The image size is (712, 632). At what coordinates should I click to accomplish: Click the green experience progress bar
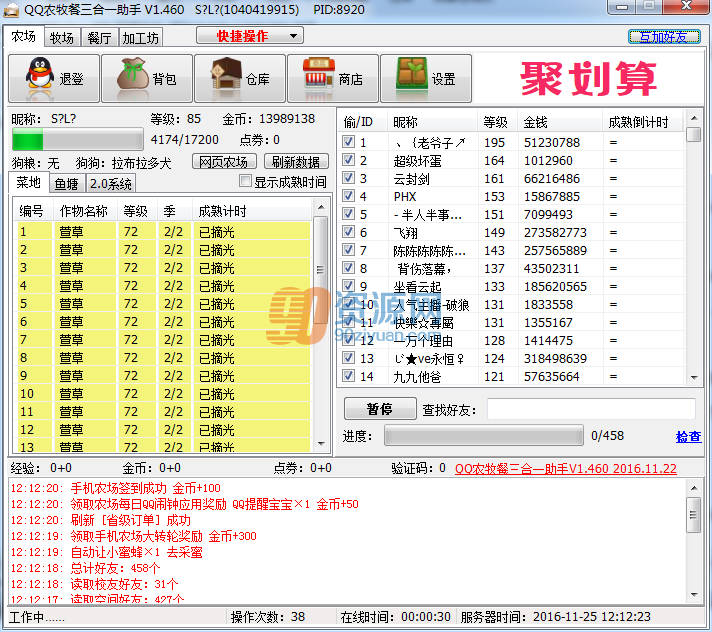click(77, 139)
